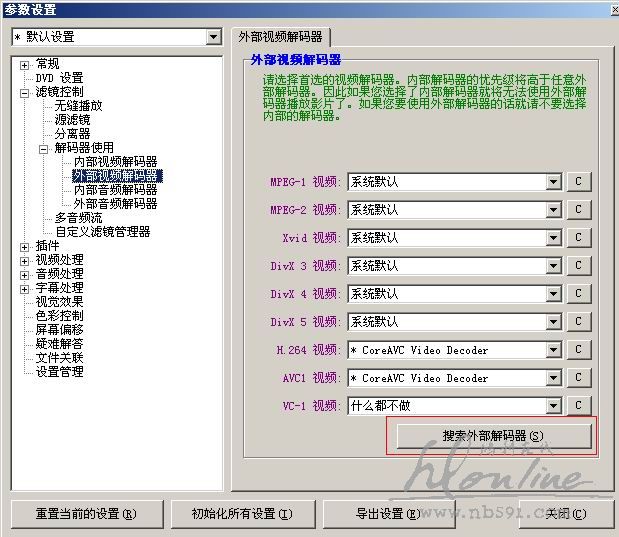Viewport: 619px width, 537px height.
Task: Expand the 常规 tree node
Action: [x=25, y=64]
